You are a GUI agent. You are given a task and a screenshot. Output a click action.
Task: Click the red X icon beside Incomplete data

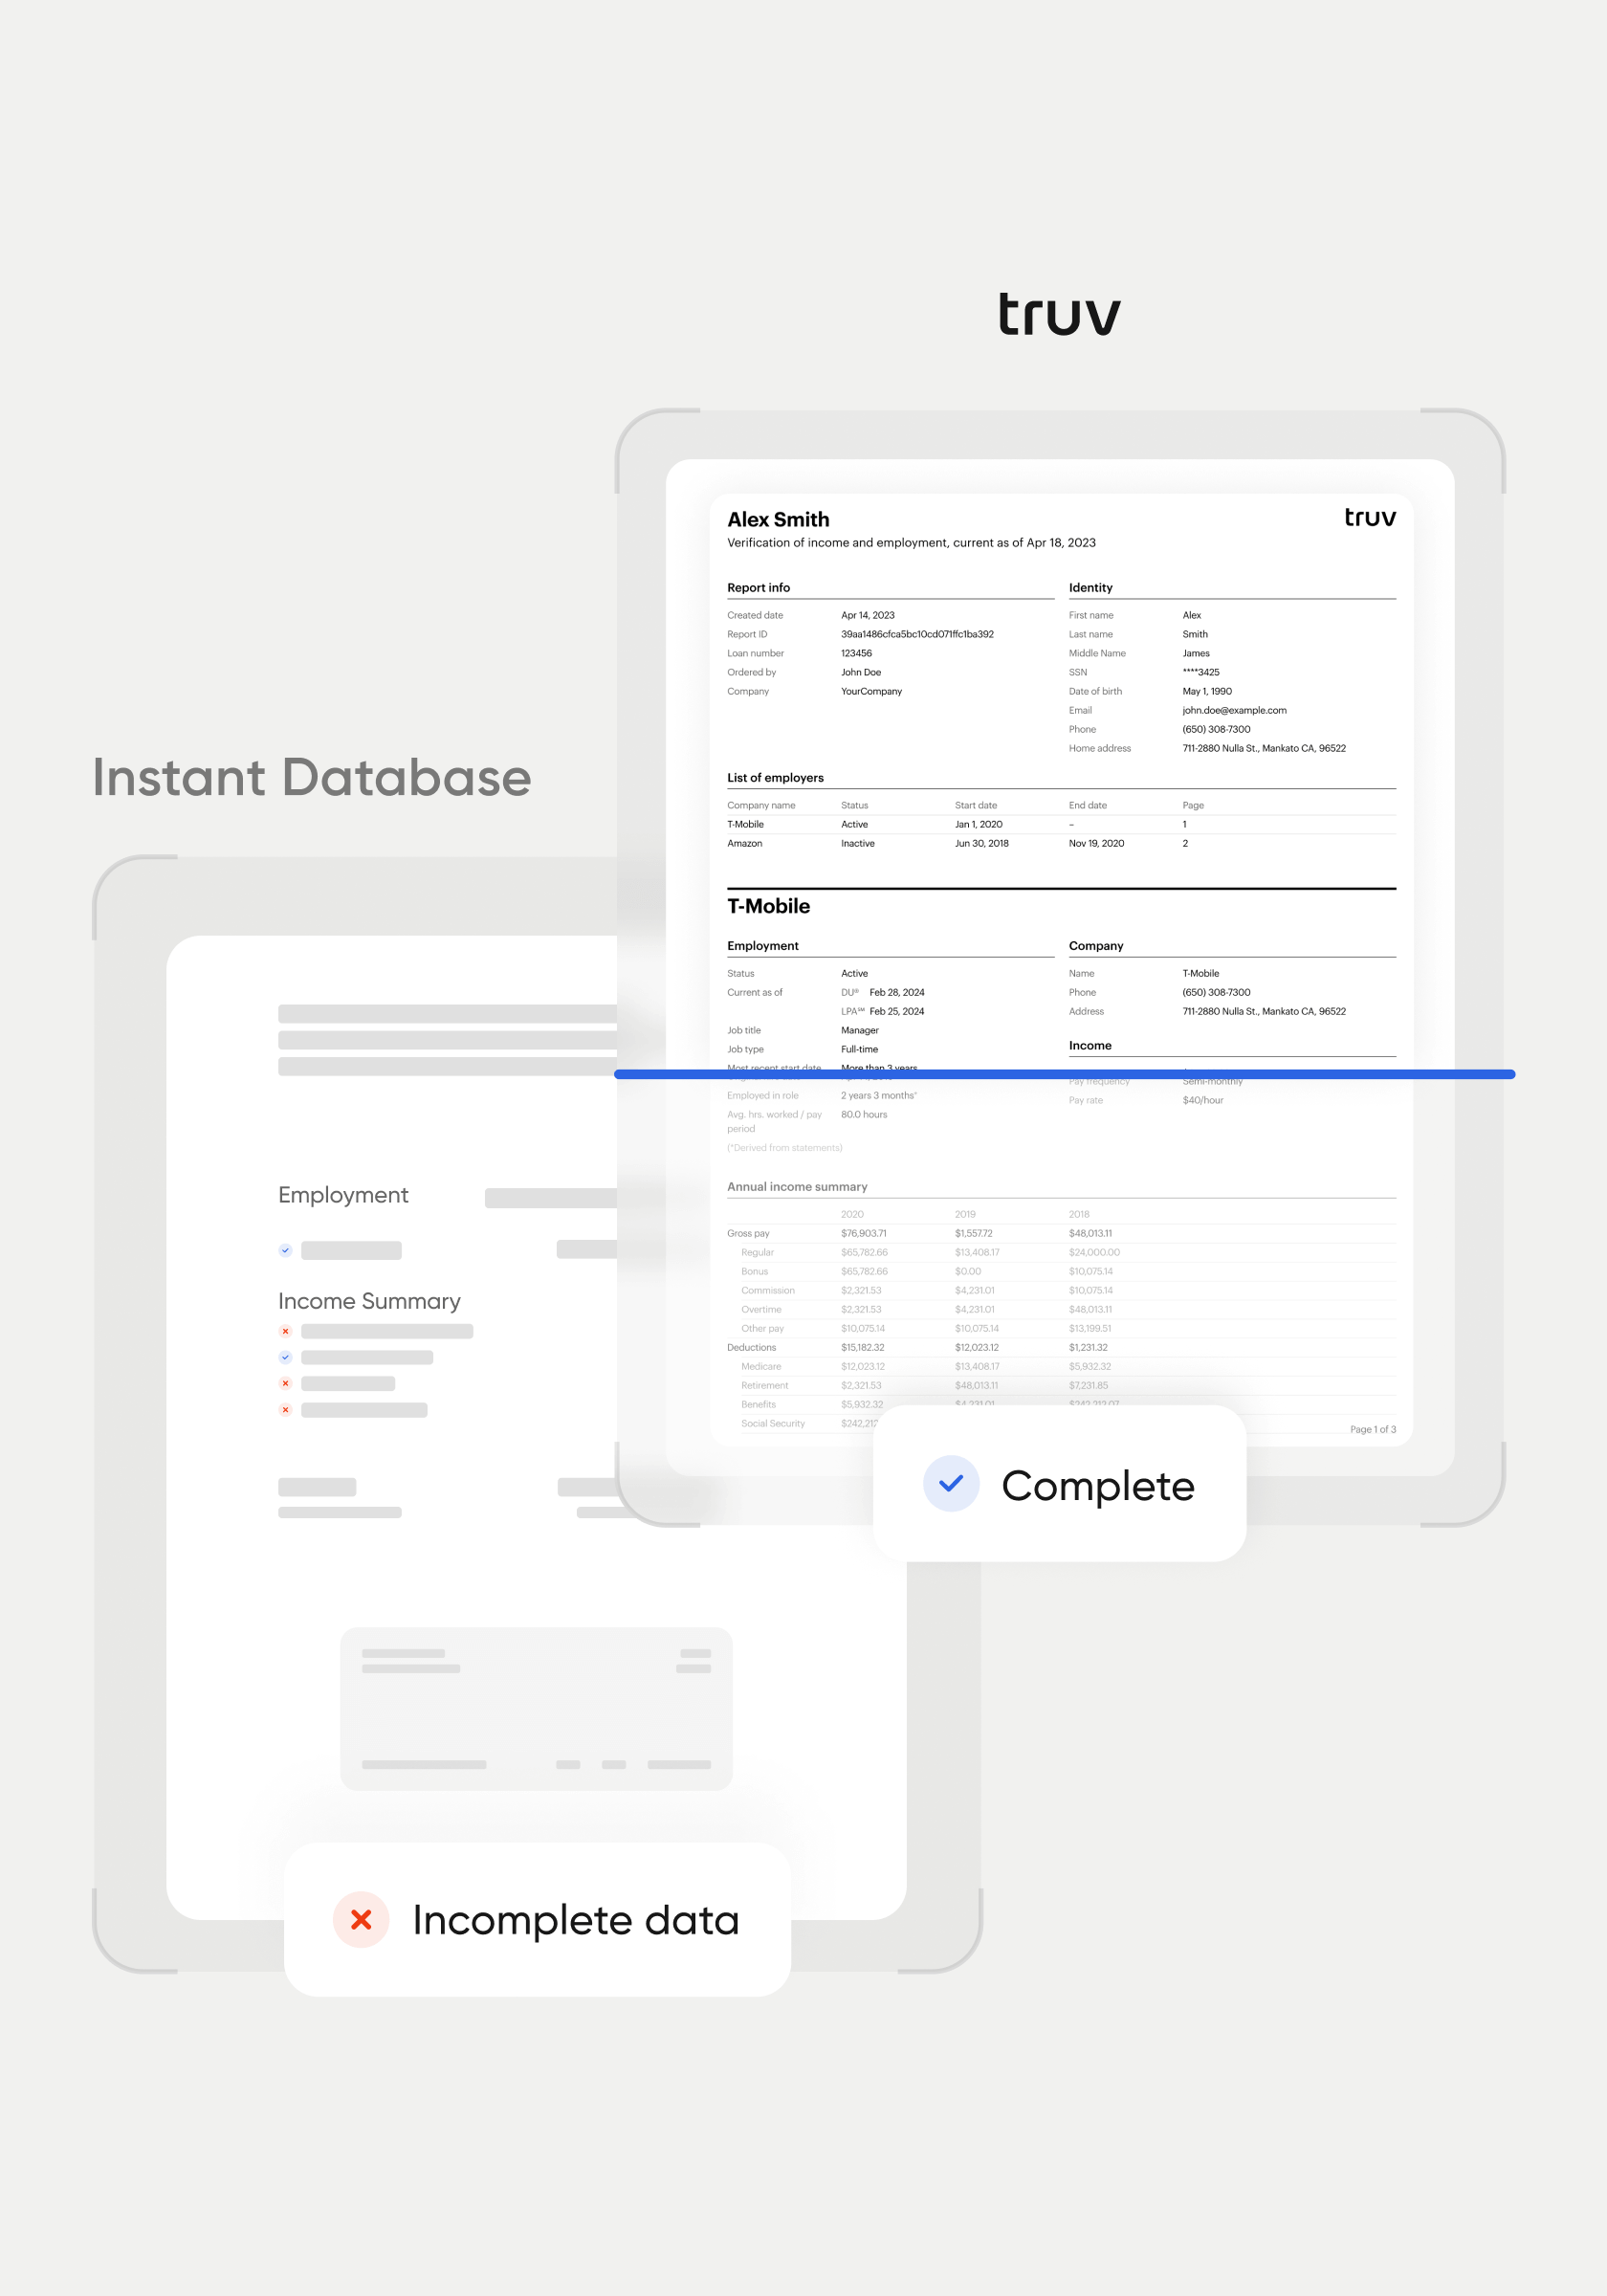pos(361,1919)
